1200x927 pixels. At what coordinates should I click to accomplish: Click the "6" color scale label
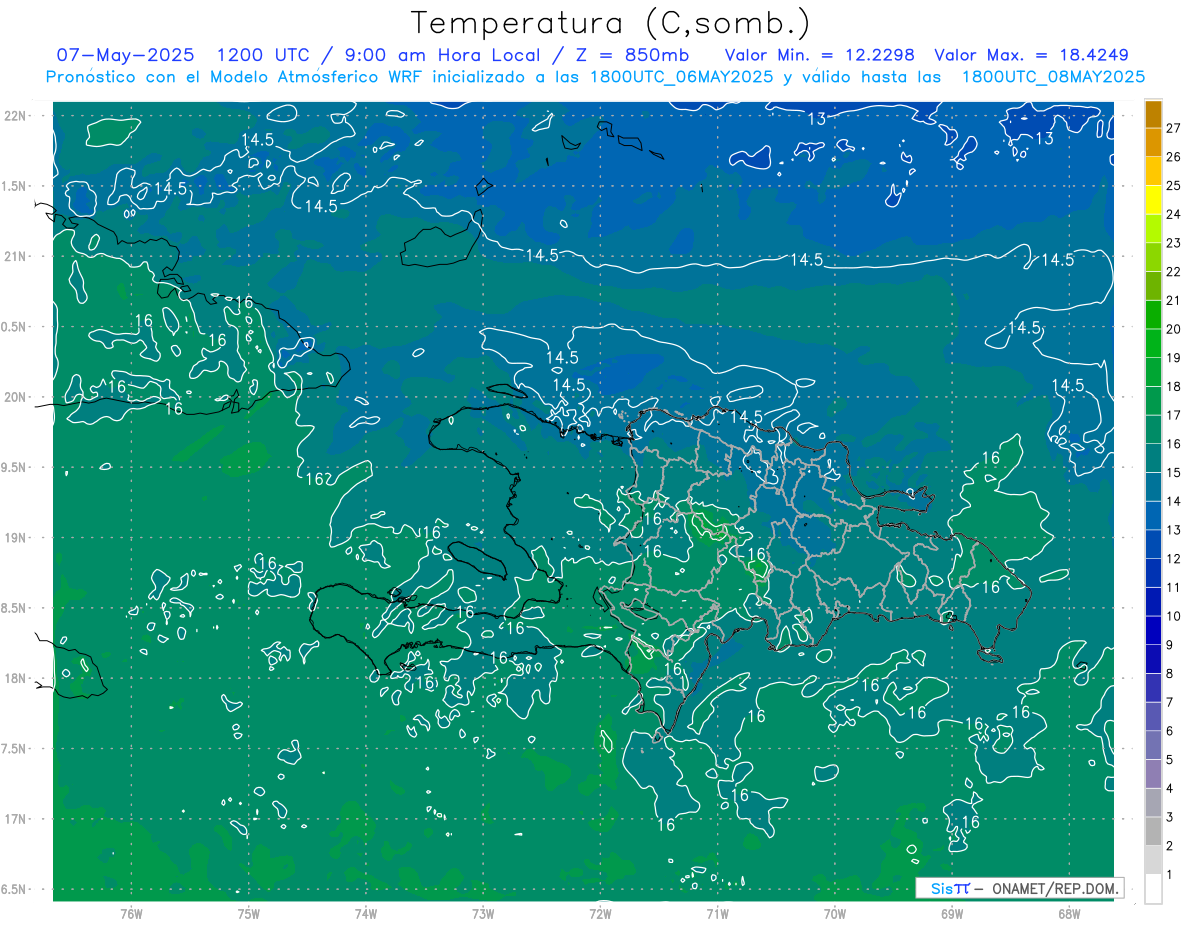[1169, 731]
